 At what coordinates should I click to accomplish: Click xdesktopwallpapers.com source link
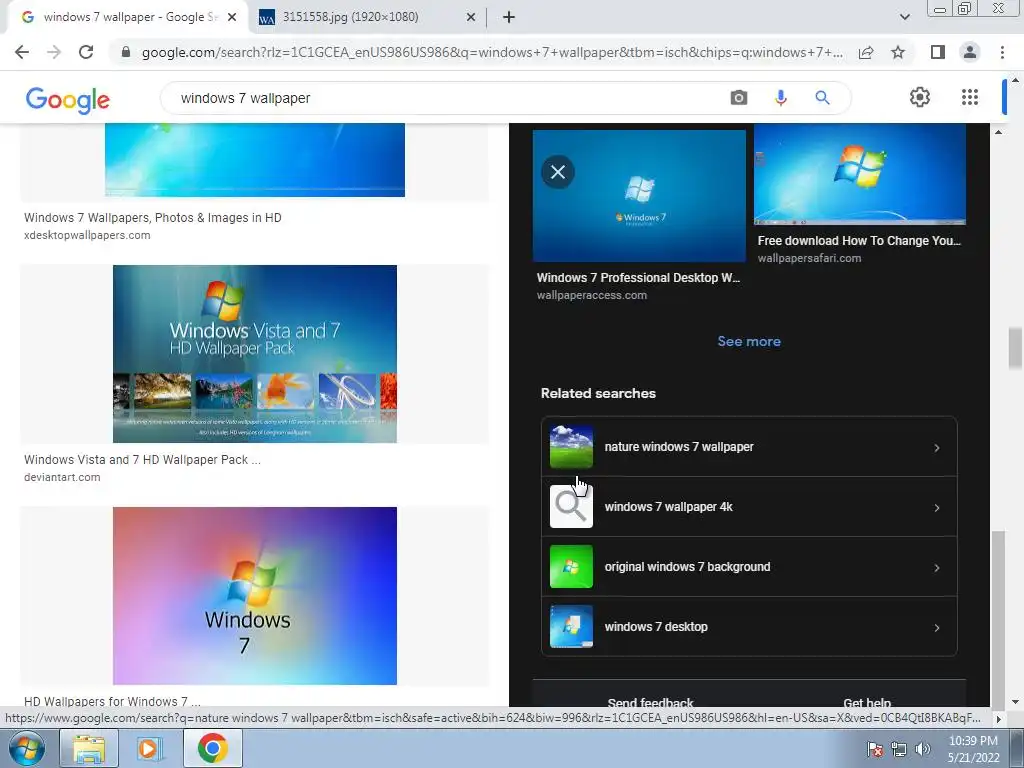pyautogui.click(x=87, y=235)
